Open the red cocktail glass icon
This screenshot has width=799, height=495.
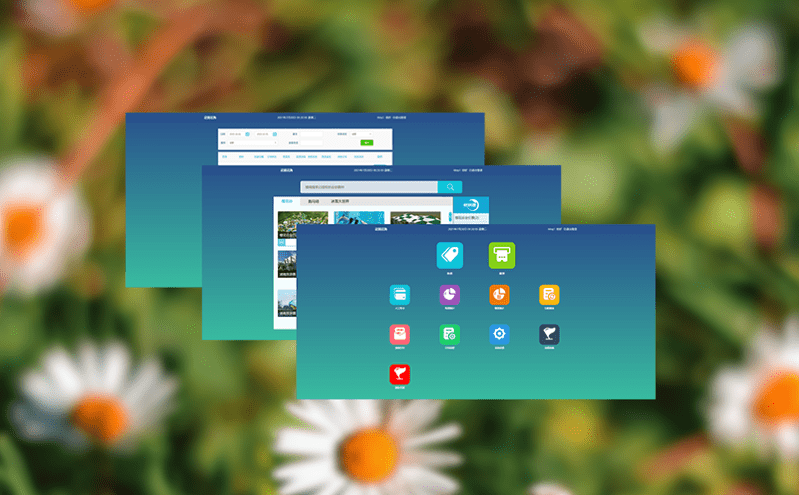tap(400, 374)
